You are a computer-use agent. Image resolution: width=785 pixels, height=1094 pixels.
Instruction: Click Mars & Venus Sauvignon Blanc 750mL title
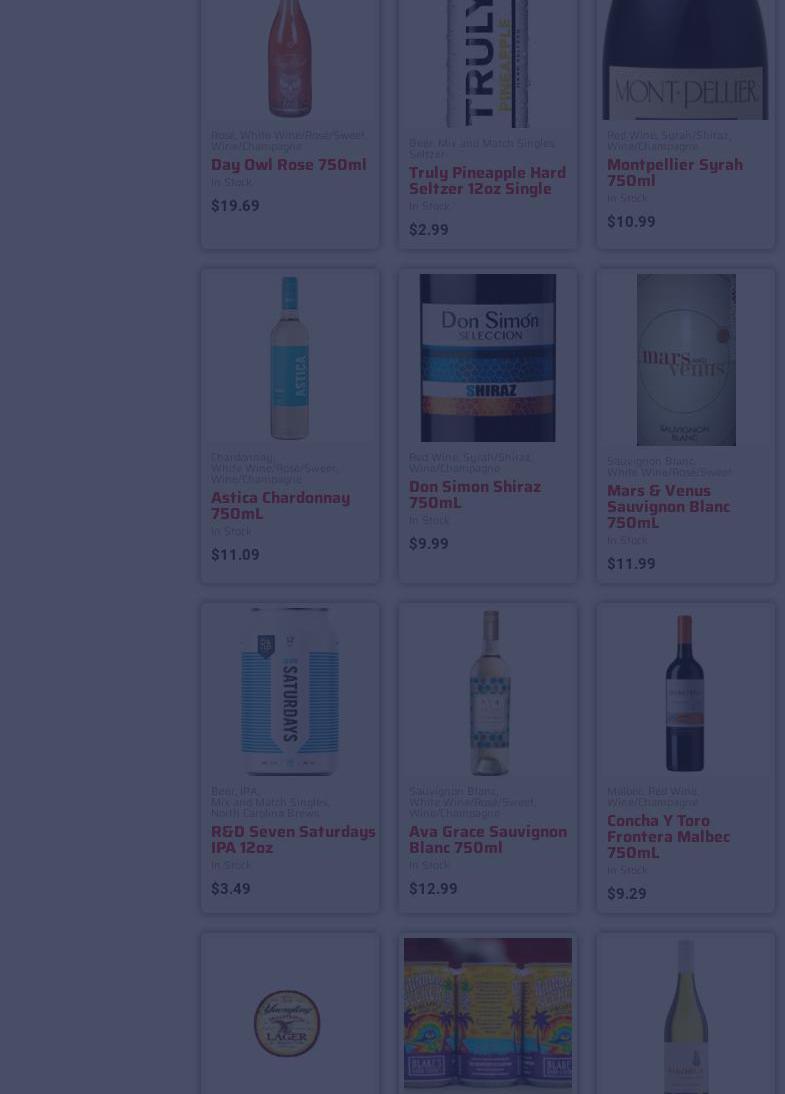click(668, 507)
